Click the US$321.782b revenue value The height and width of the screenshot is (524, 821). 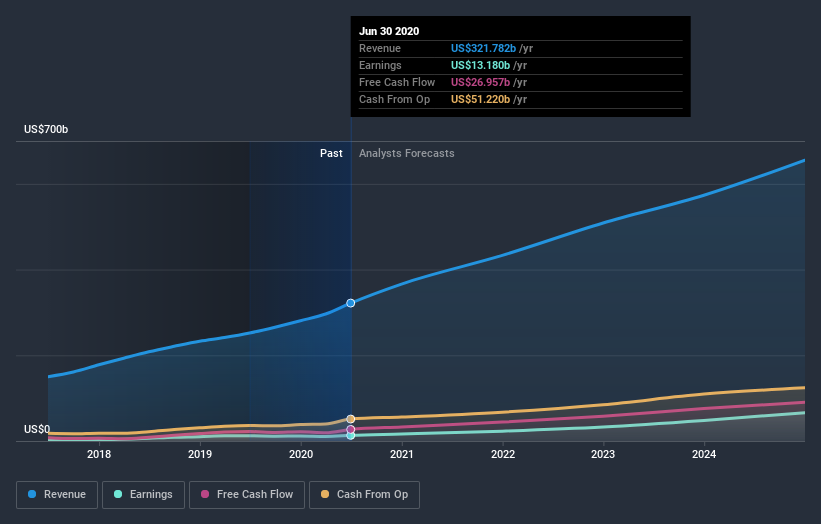(x=483, y=48)
